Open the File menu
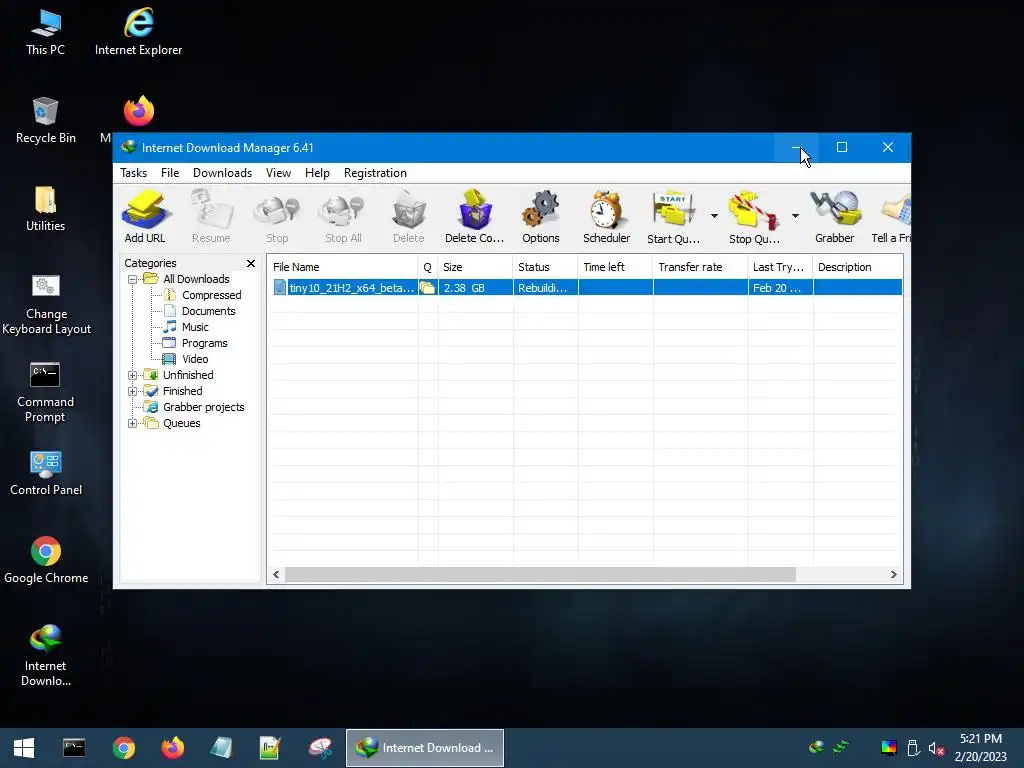The width and height of the screenshot is (1024, 768). (170, 173)
